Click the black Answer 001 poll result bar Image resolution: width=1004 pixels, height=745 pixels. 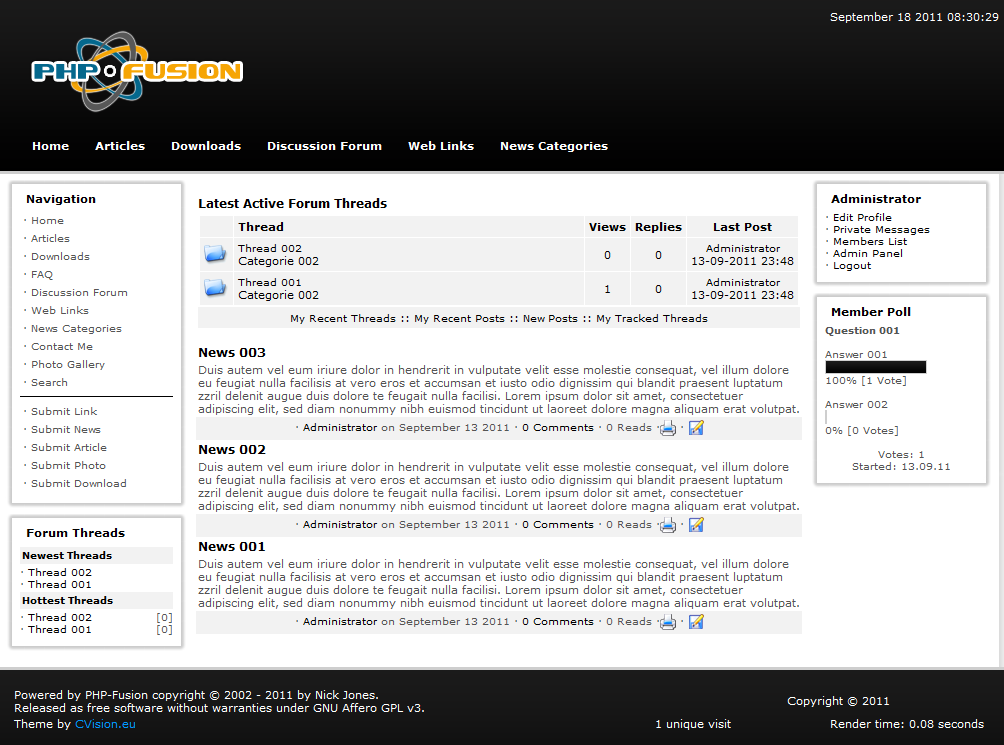pos(875,367)
